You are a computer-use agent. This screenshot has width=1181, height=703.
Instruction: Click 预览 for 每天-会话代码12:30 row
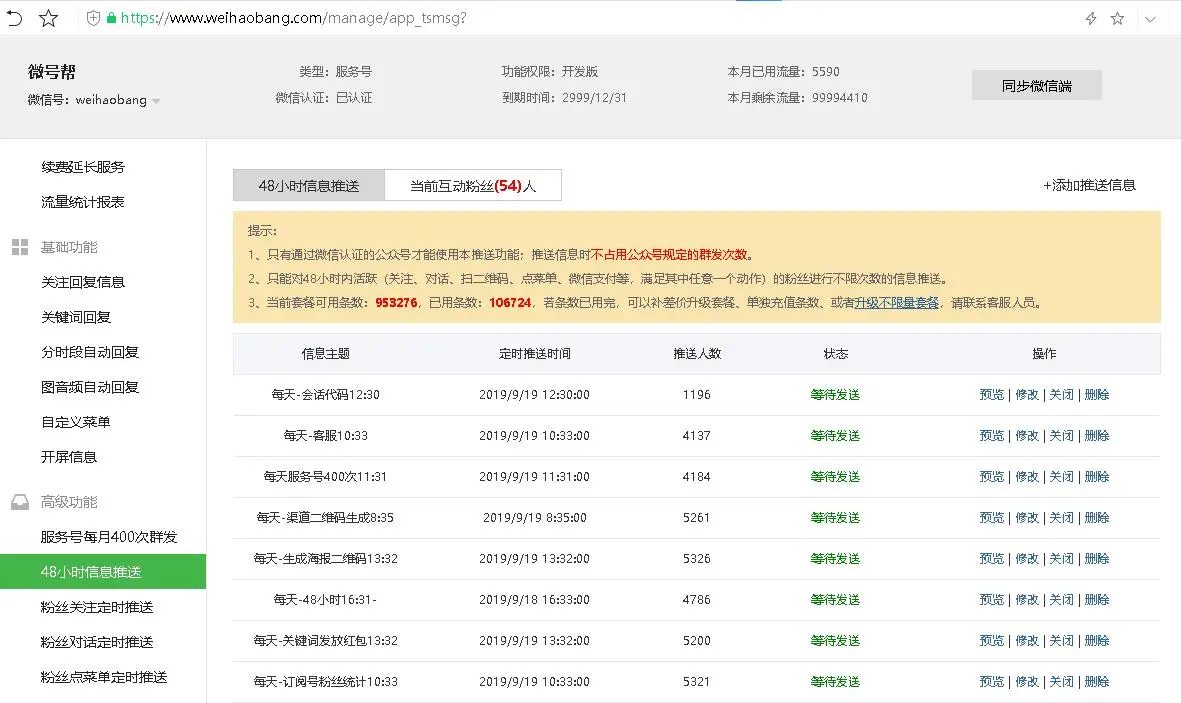(991, 394)
